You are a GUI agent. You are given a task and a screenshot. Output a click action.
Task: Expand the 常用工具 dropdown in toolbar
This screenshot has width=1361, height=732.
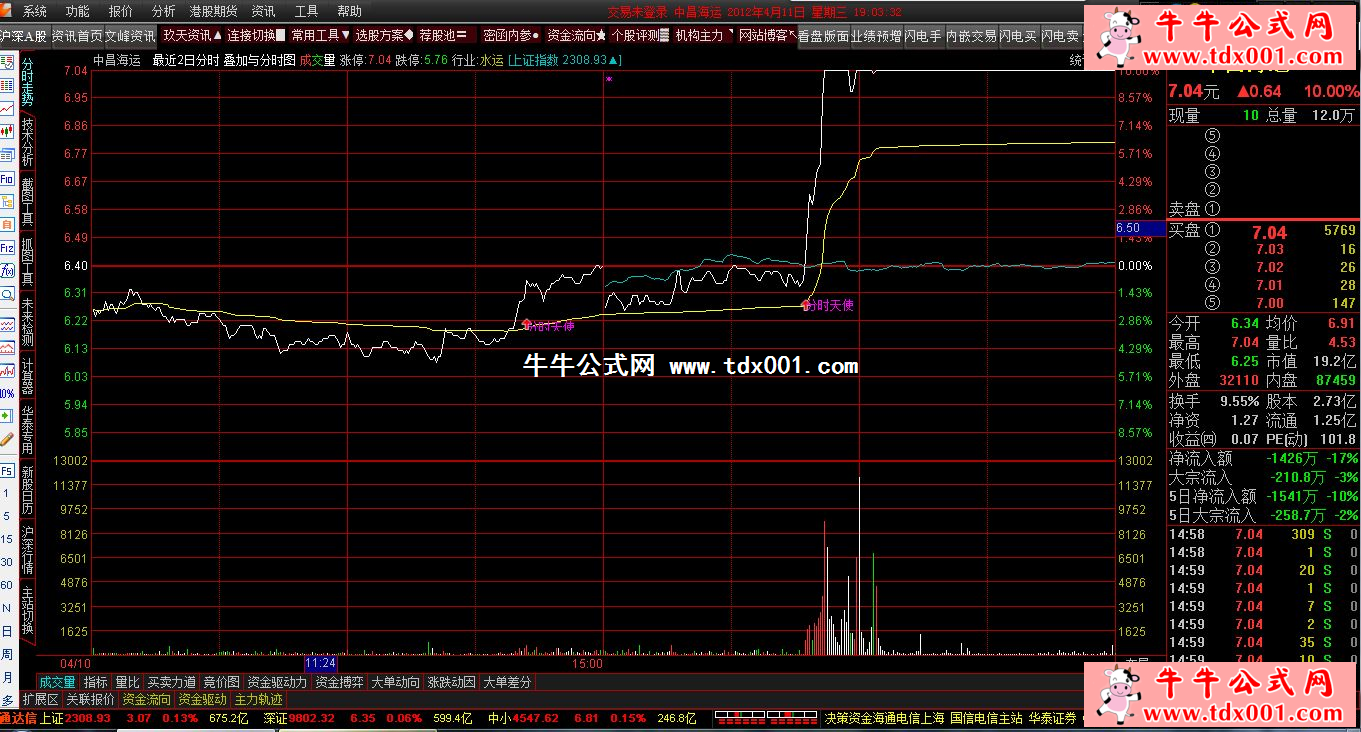319,36
